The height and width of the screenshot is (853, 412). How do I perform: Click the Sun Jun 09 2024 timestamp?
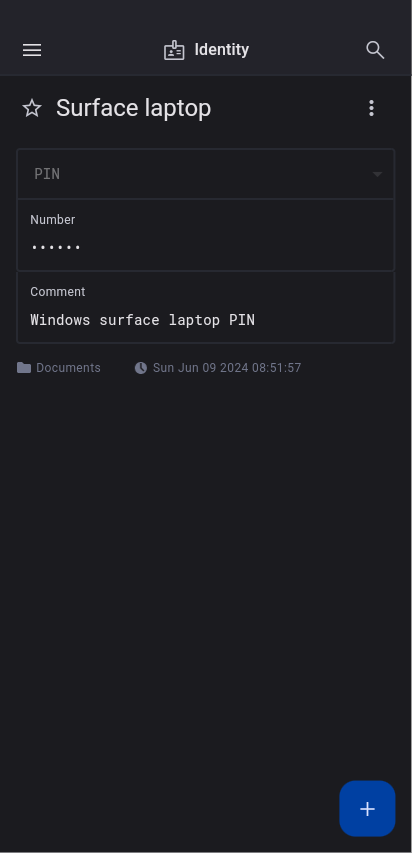coord(227,368)
